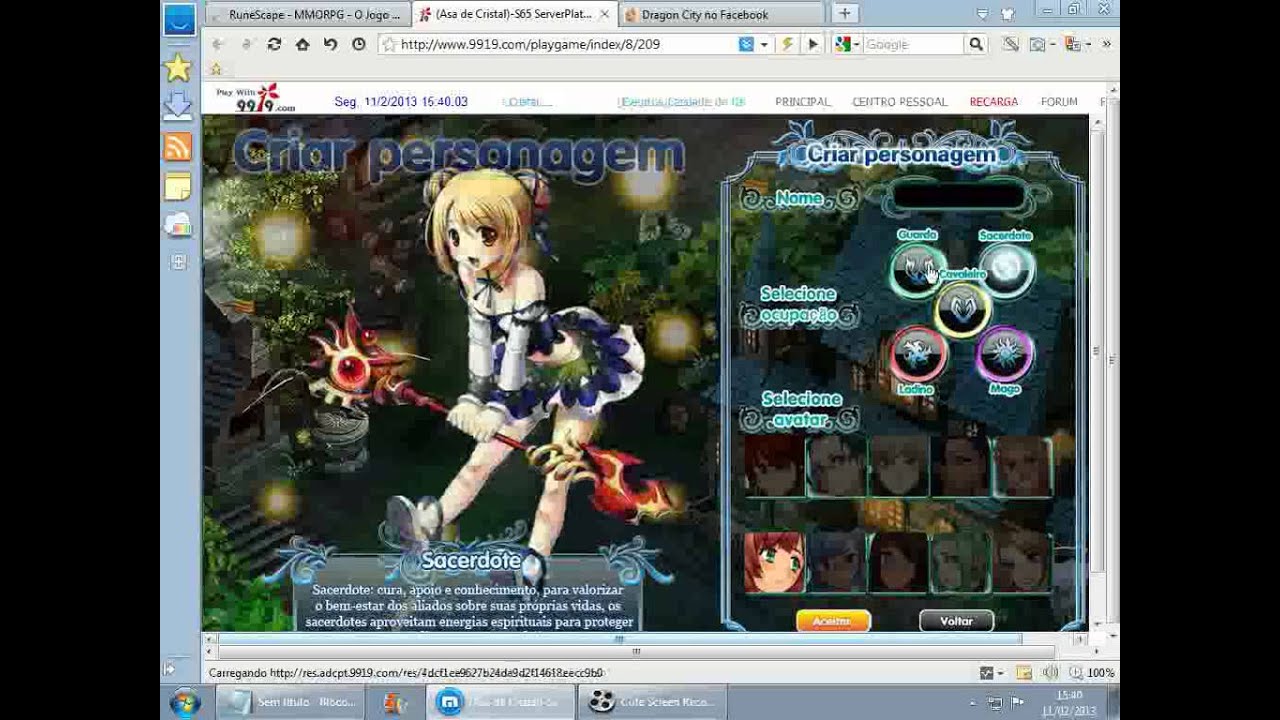Click the Maxthon browser taskbar button
This screenshot has height=720, width=1280.
click(x=502, y=702)
